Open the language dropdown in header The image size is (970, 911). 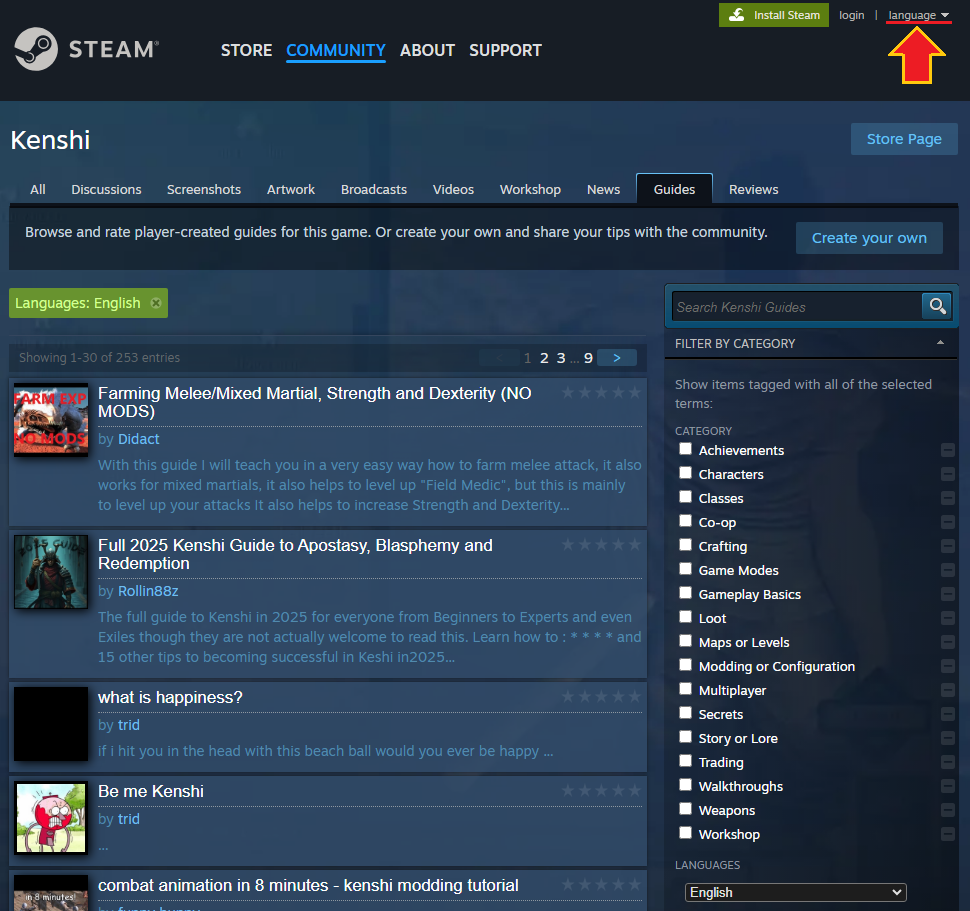pos(918,15)
